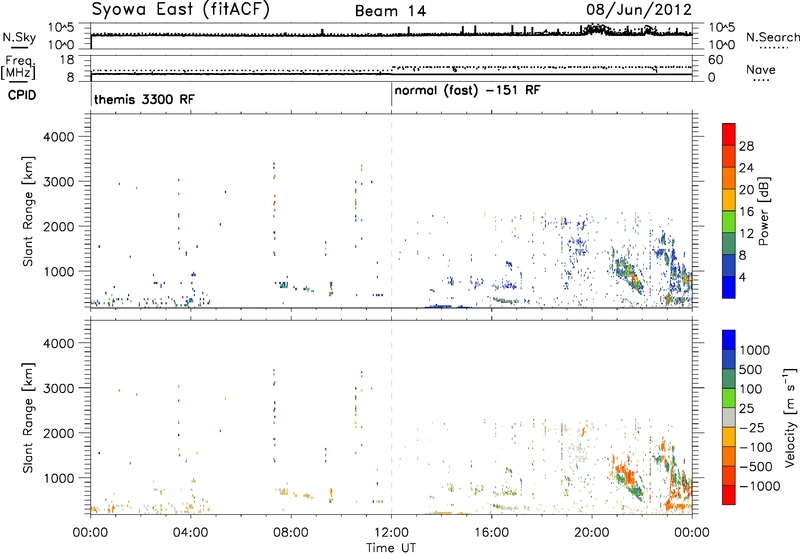
Task: Select the "N.Sky" legend label
Action: (19, 37)
